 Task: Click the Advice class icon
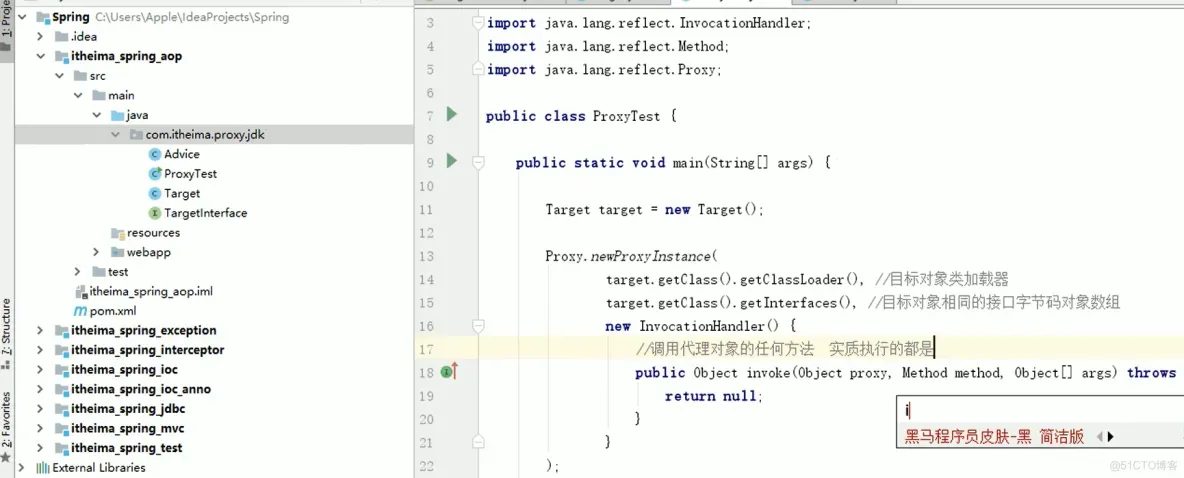(155, 154)
